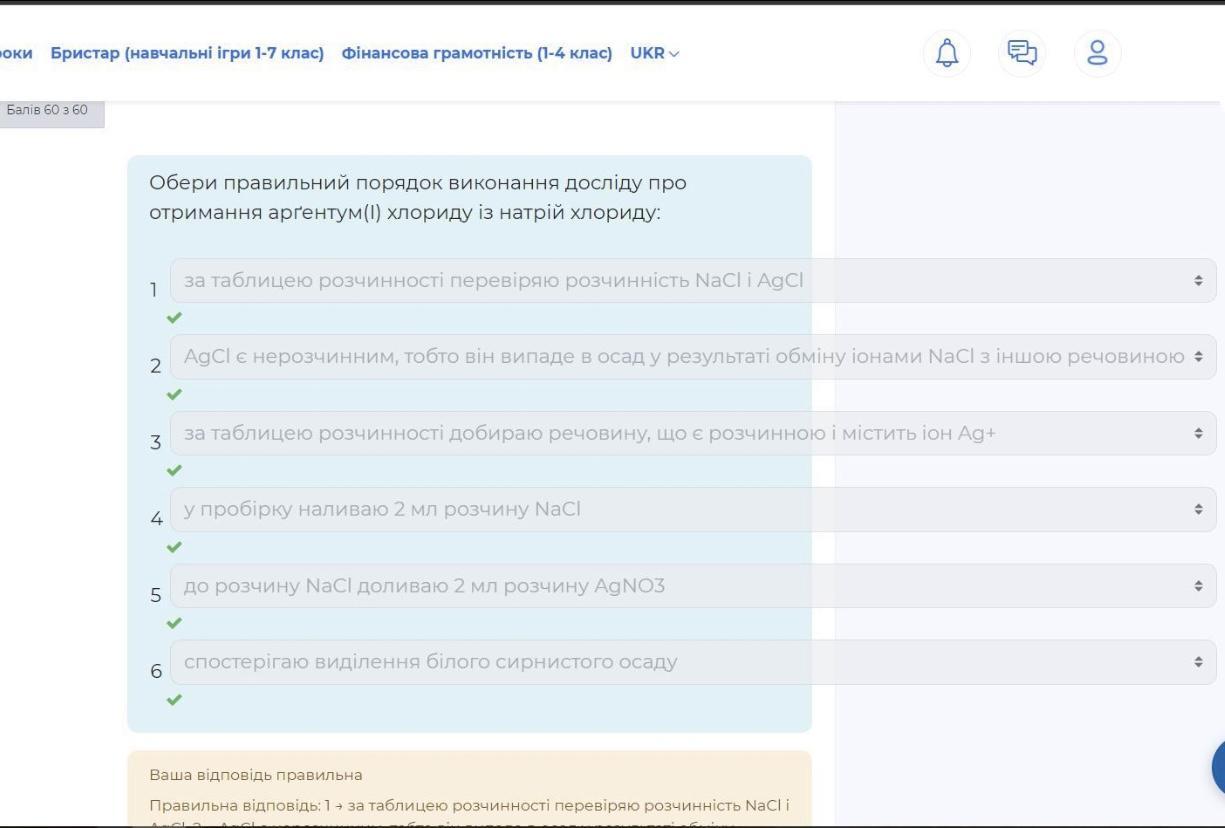Click the Балів 60 з 60 score label
The width and height of the screenshot is (1225, 828).
coord(48,109)
